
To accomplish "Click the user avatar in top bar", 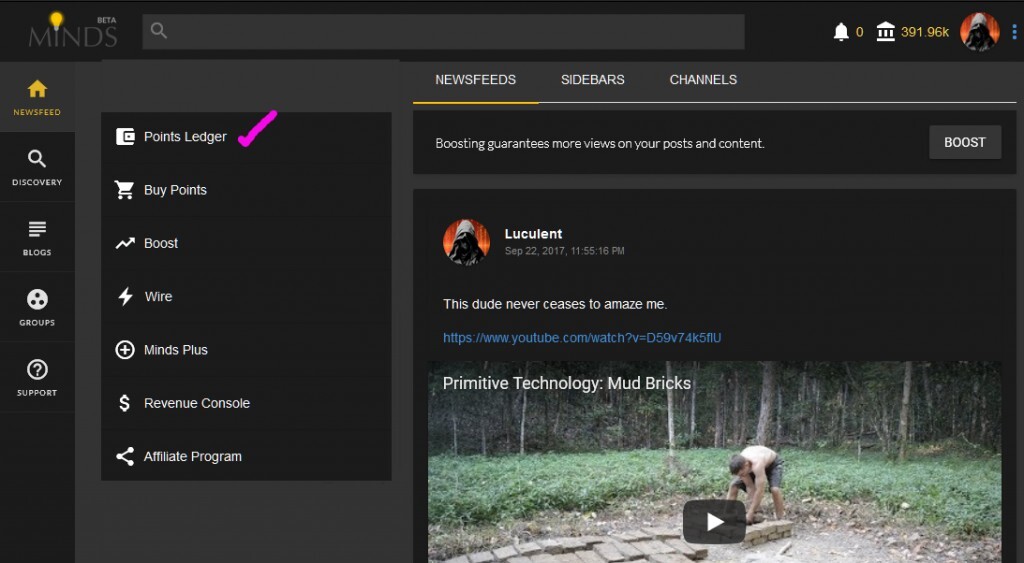I will click(979, 32).
